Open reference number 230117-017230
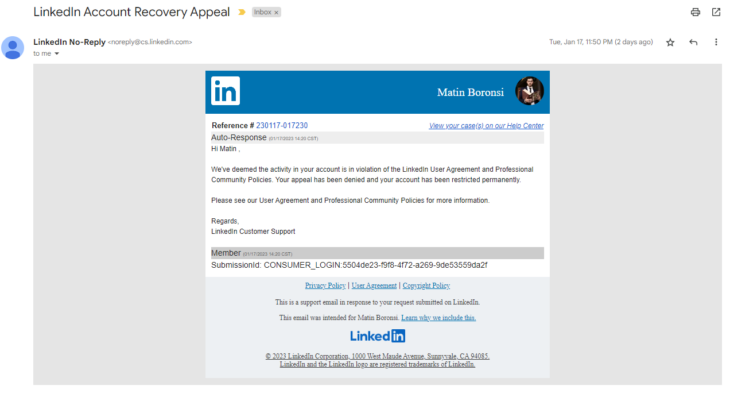Screen dimensions: 730x393 coord(282,125)
